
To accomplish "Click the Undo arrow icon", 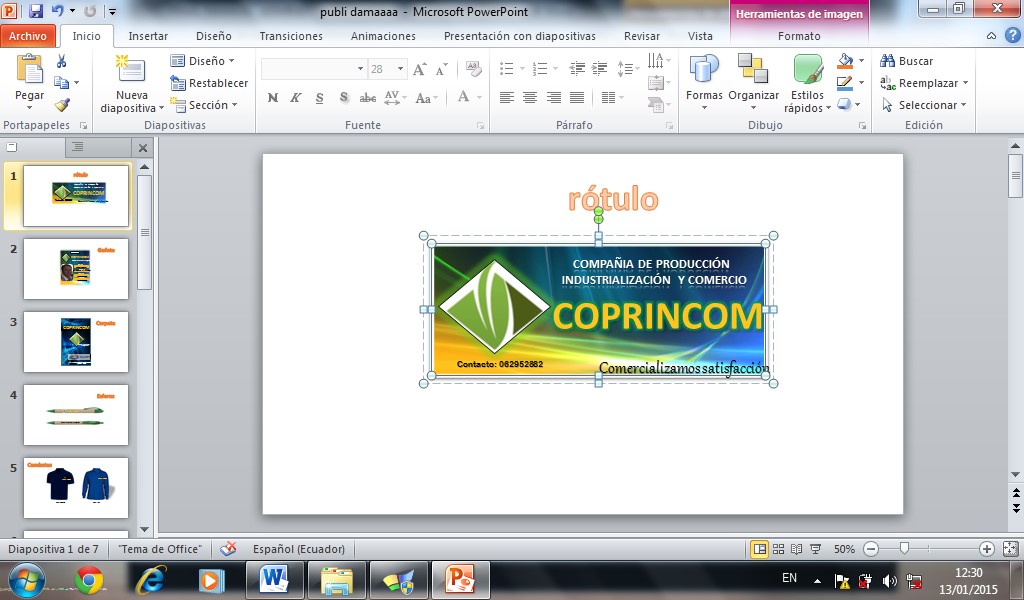I will coord(58,10).
